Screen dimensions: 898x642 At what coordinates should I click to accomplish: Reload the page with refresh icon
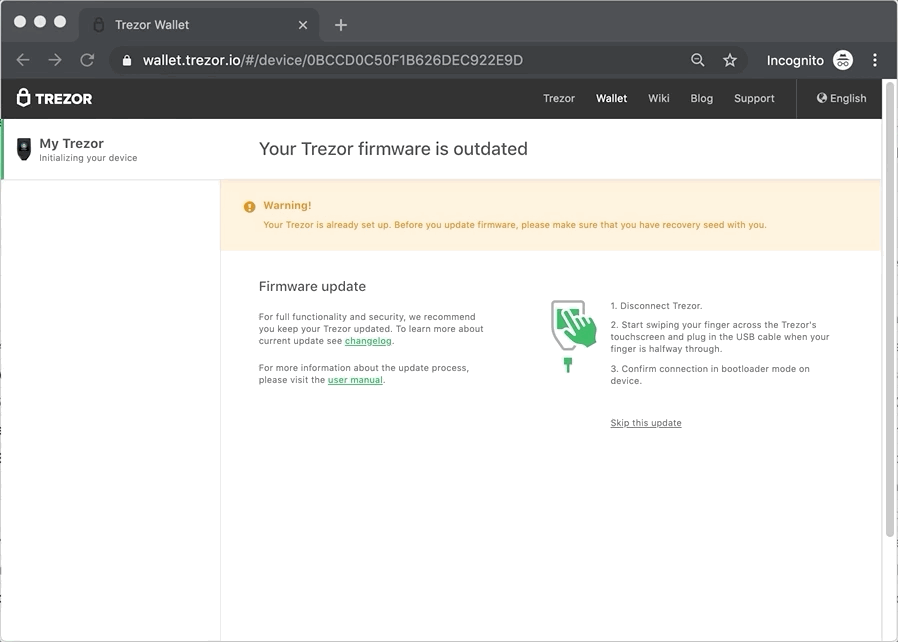point(87,60)
